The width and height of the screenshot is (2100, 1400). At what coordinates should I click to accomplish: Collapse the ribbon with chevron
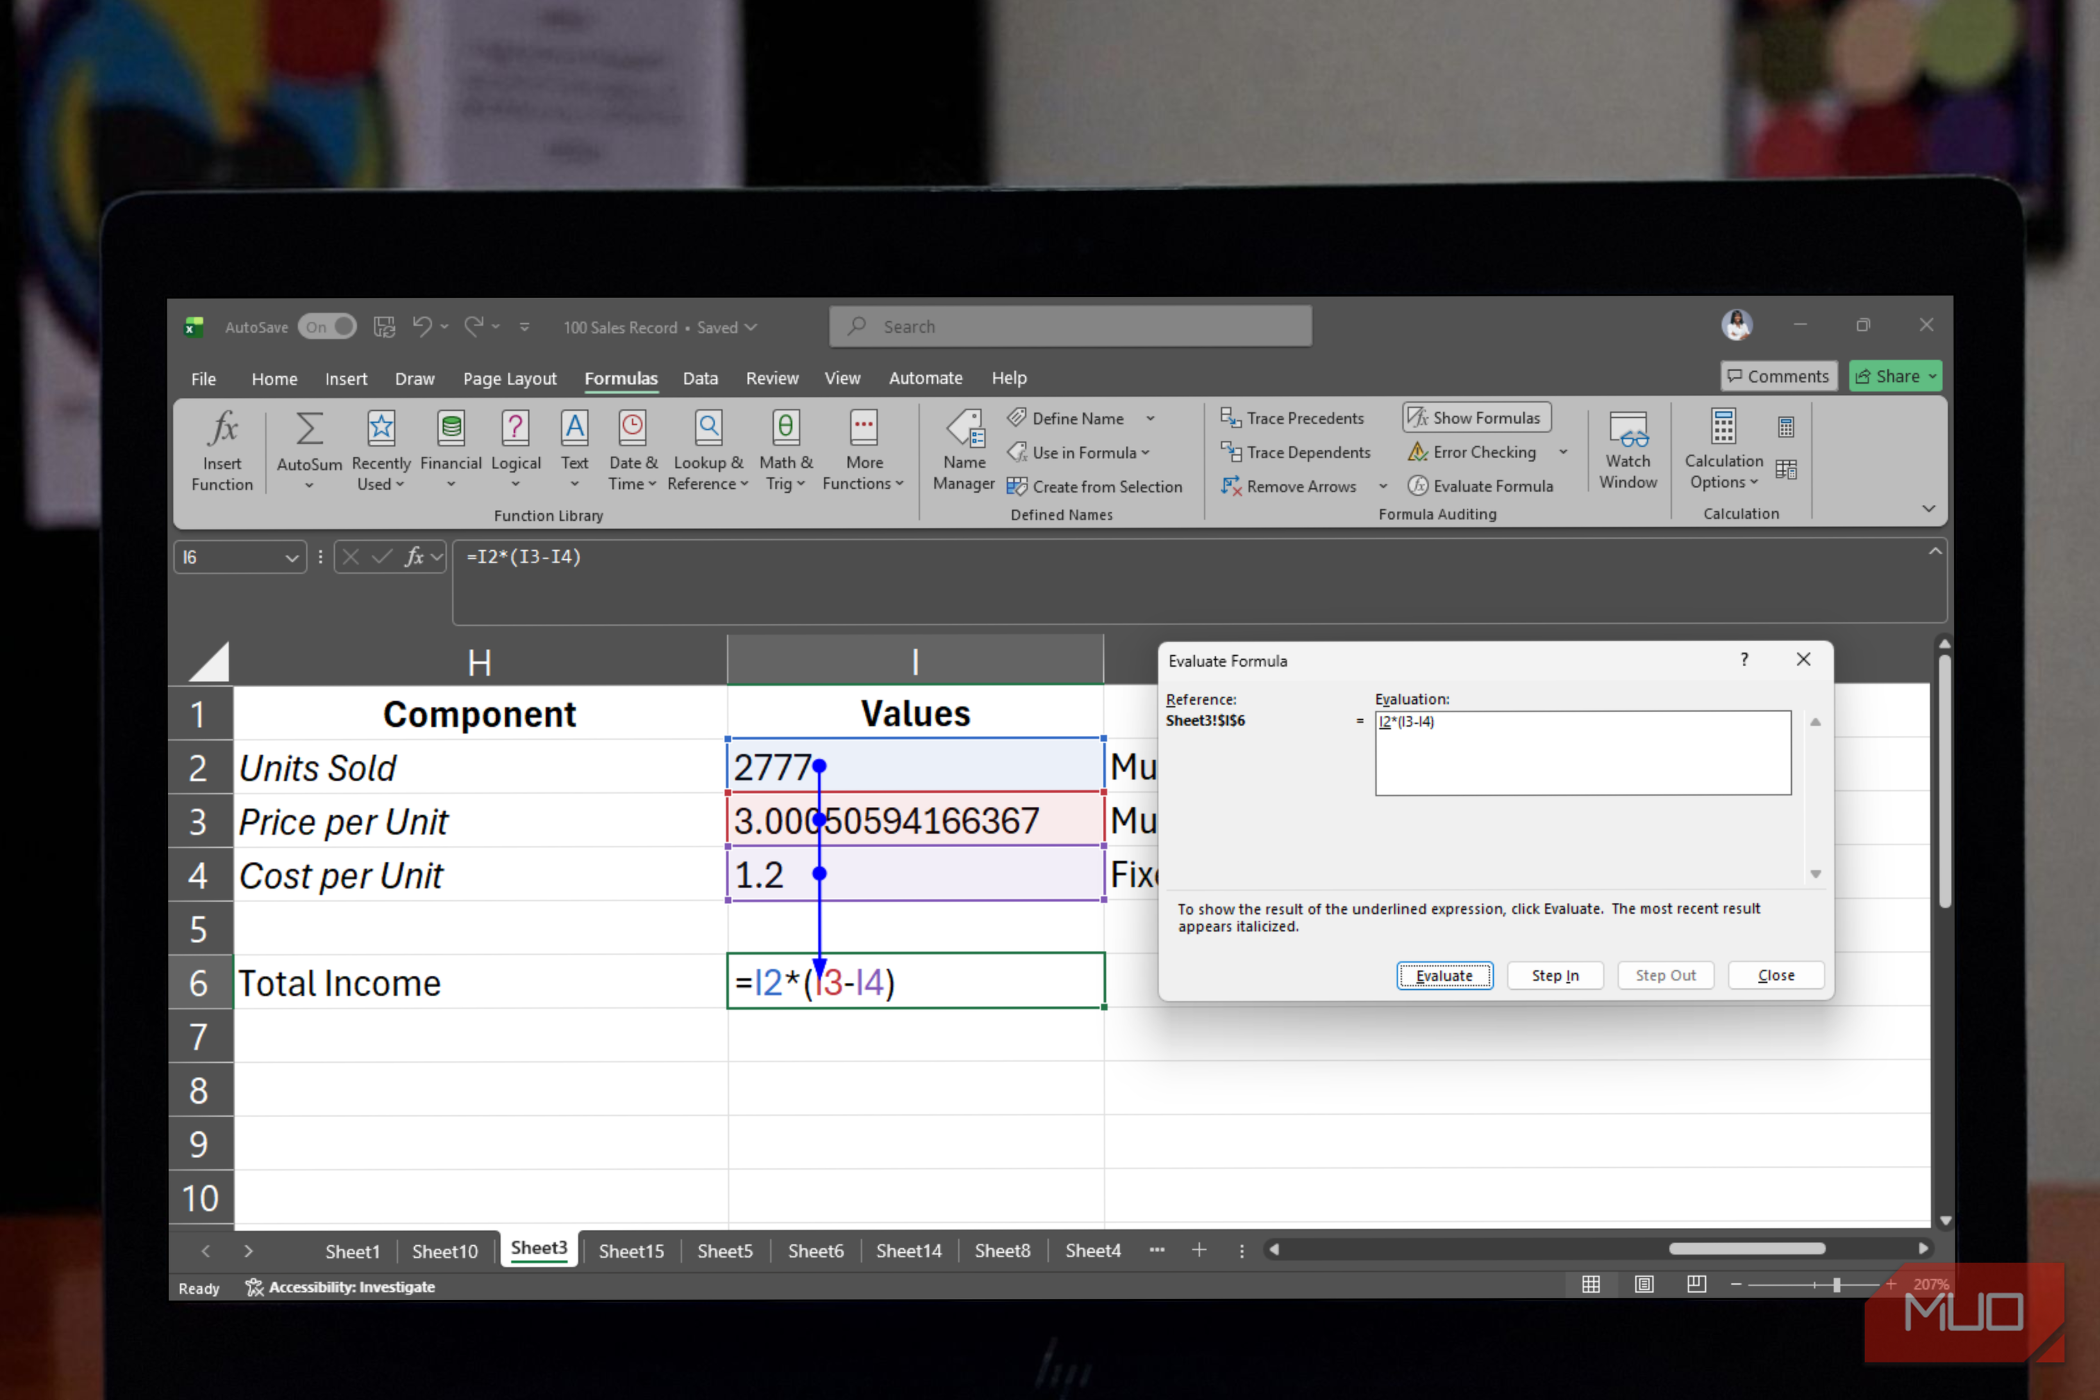click(x=1929, y=509)
